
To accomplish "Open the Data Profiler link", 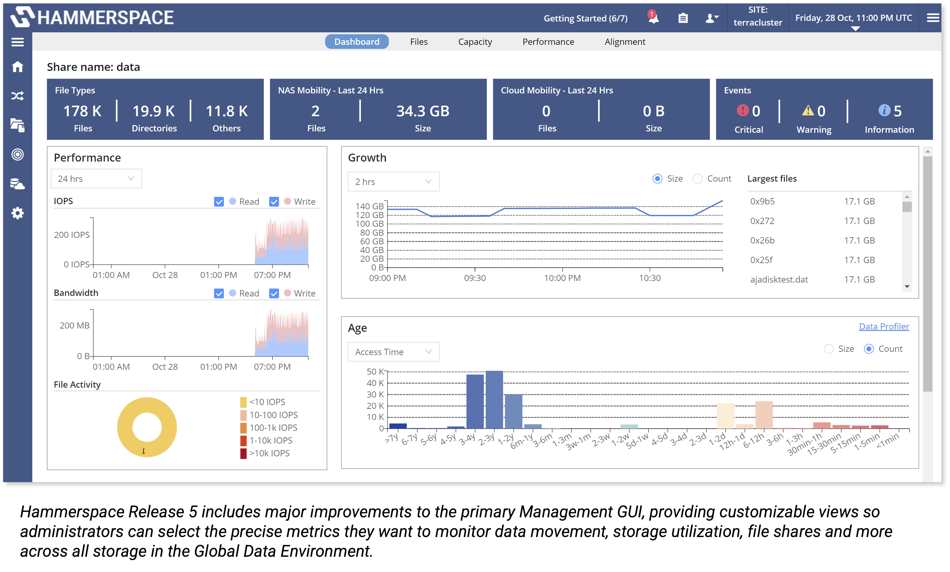I will (x=884, y=327).
